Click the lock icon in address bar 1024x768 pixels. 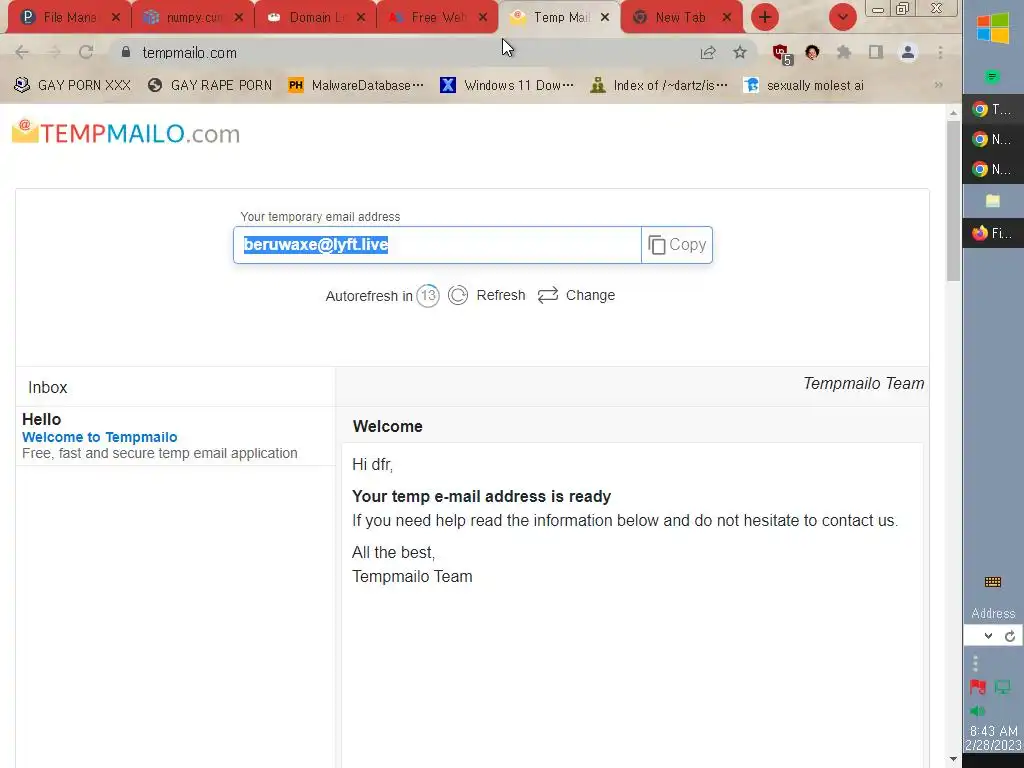pos(126,52)
